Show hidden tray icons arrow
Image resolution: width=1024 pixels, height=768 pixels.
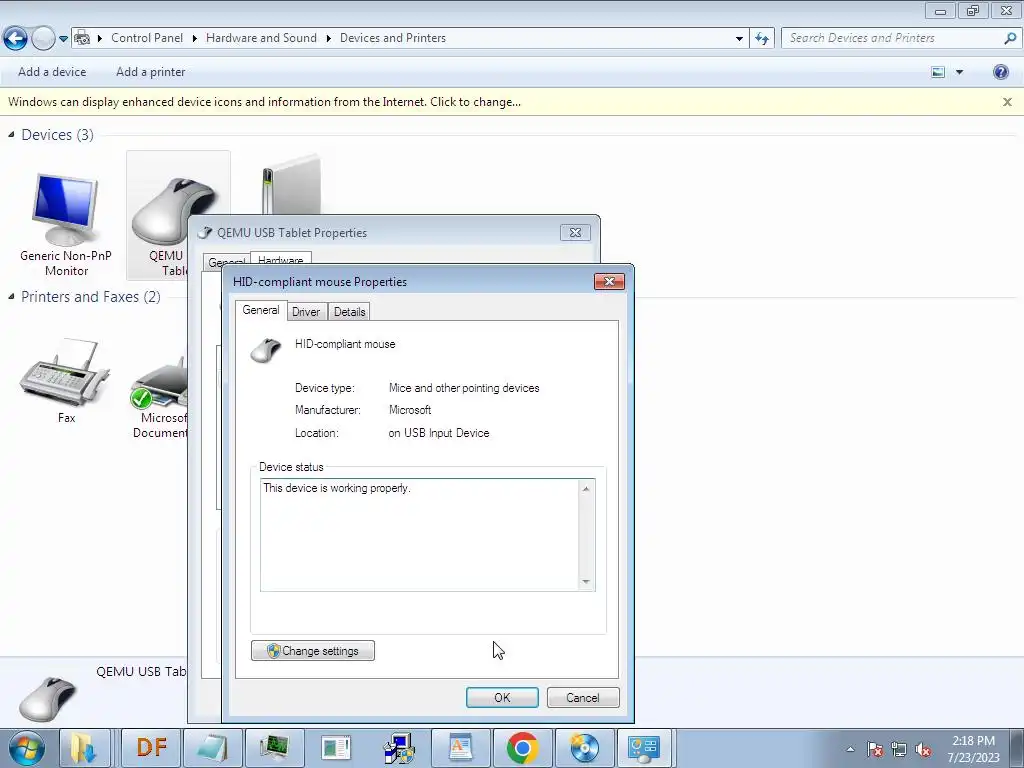click(850, 749)
